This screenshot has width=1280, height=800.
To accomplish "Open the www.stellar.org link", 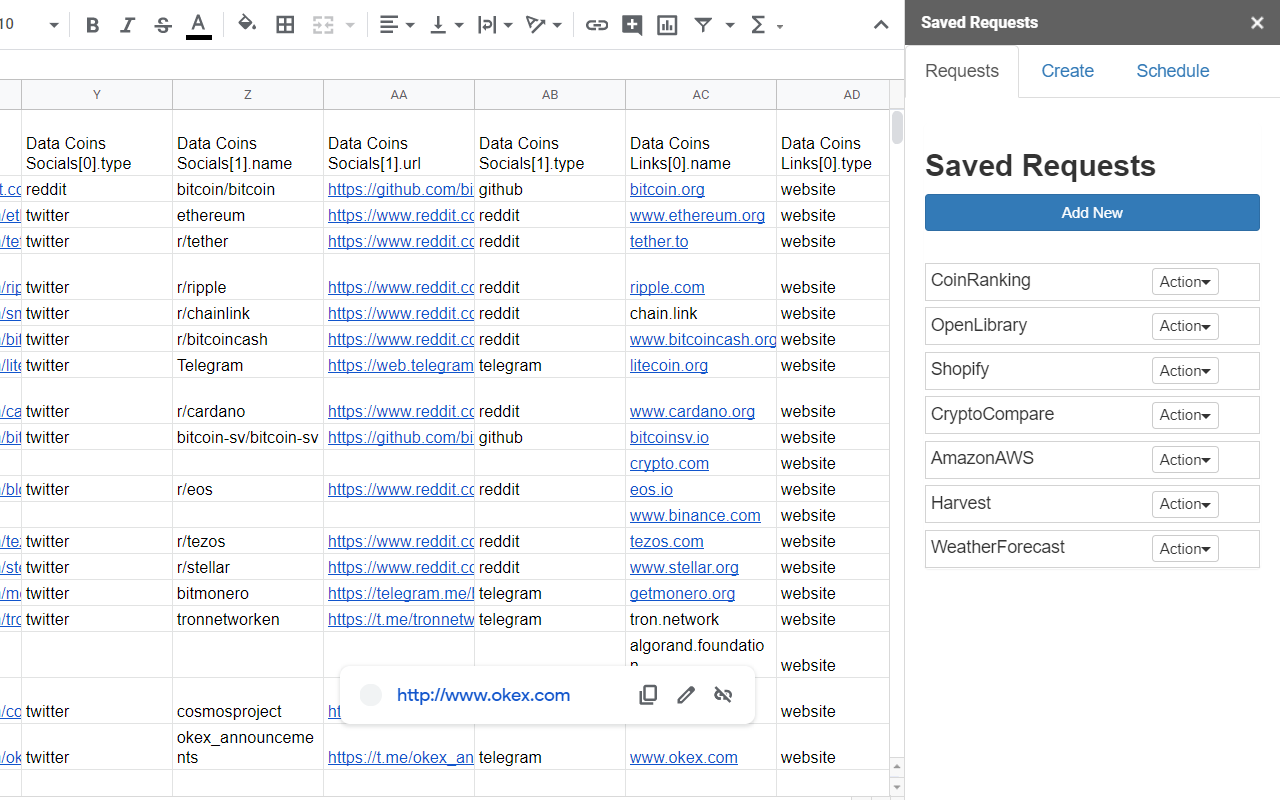I will coord(684,568).
